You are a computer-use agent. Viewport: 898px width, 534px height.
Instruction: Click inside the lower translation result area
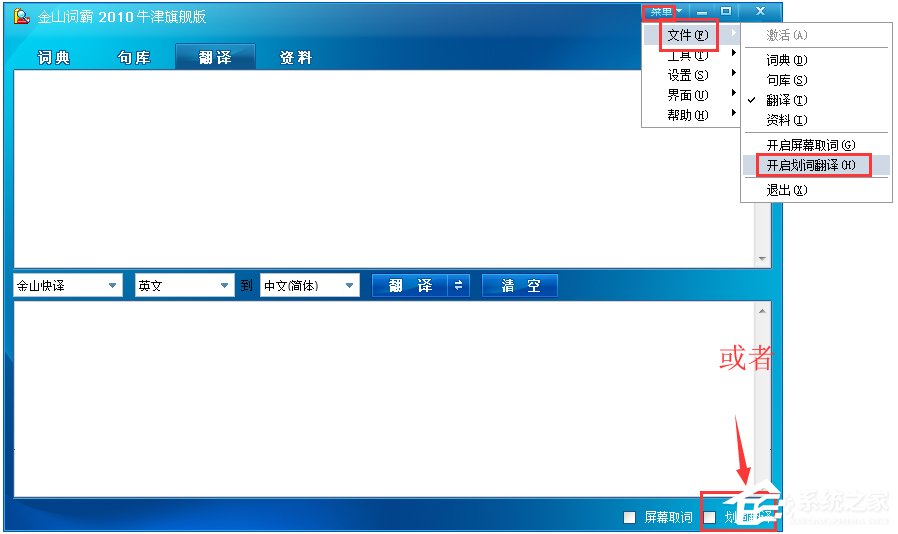384,399
